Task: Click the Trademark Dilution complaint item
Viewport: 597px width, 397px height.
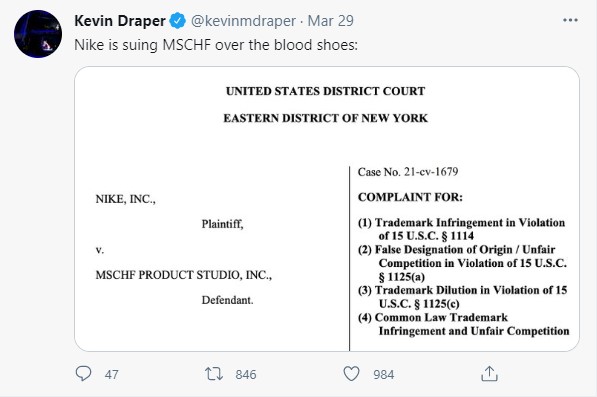Action: [463, 297]
